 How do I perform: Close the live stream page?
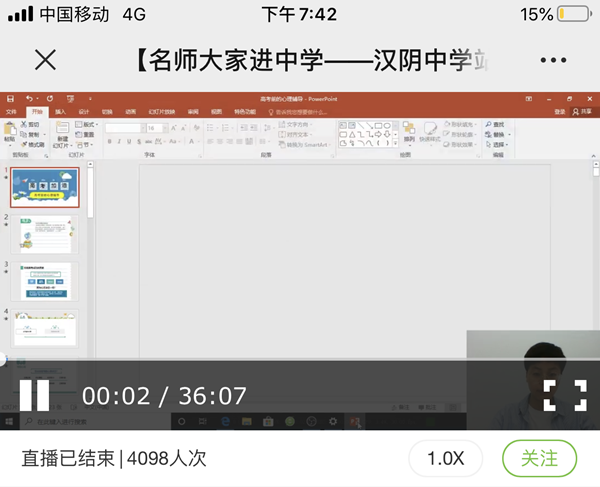coord(45,60)
